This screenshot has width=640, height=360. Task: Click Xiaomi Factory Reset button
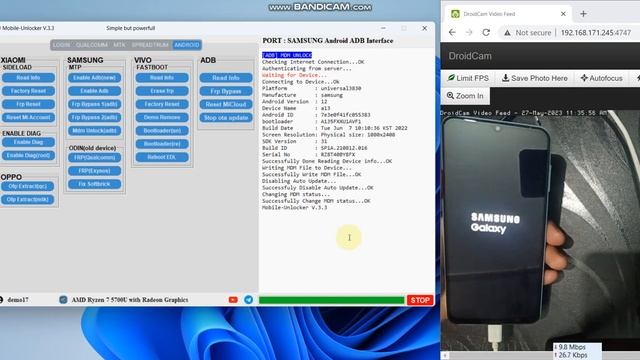tap(28, 91)
